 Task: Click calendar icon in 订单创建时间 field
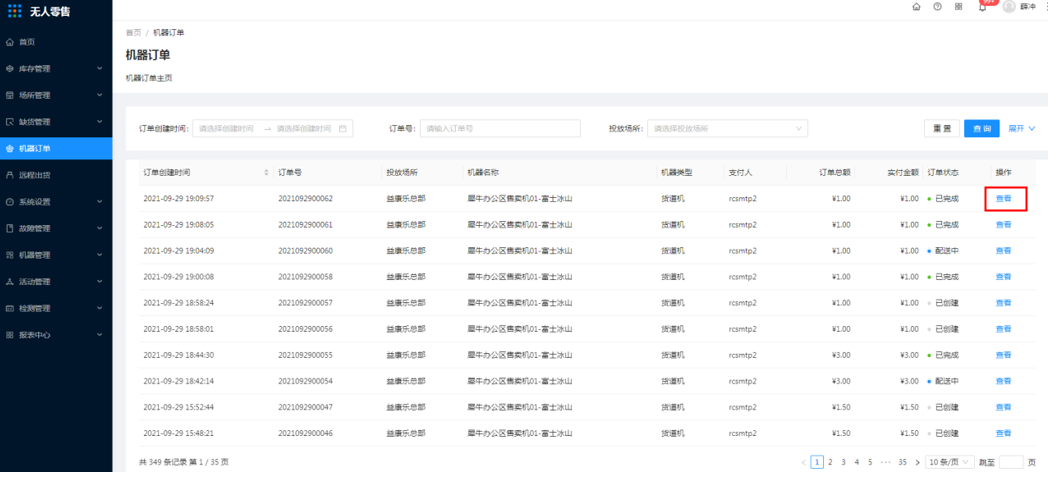(343, 128)
